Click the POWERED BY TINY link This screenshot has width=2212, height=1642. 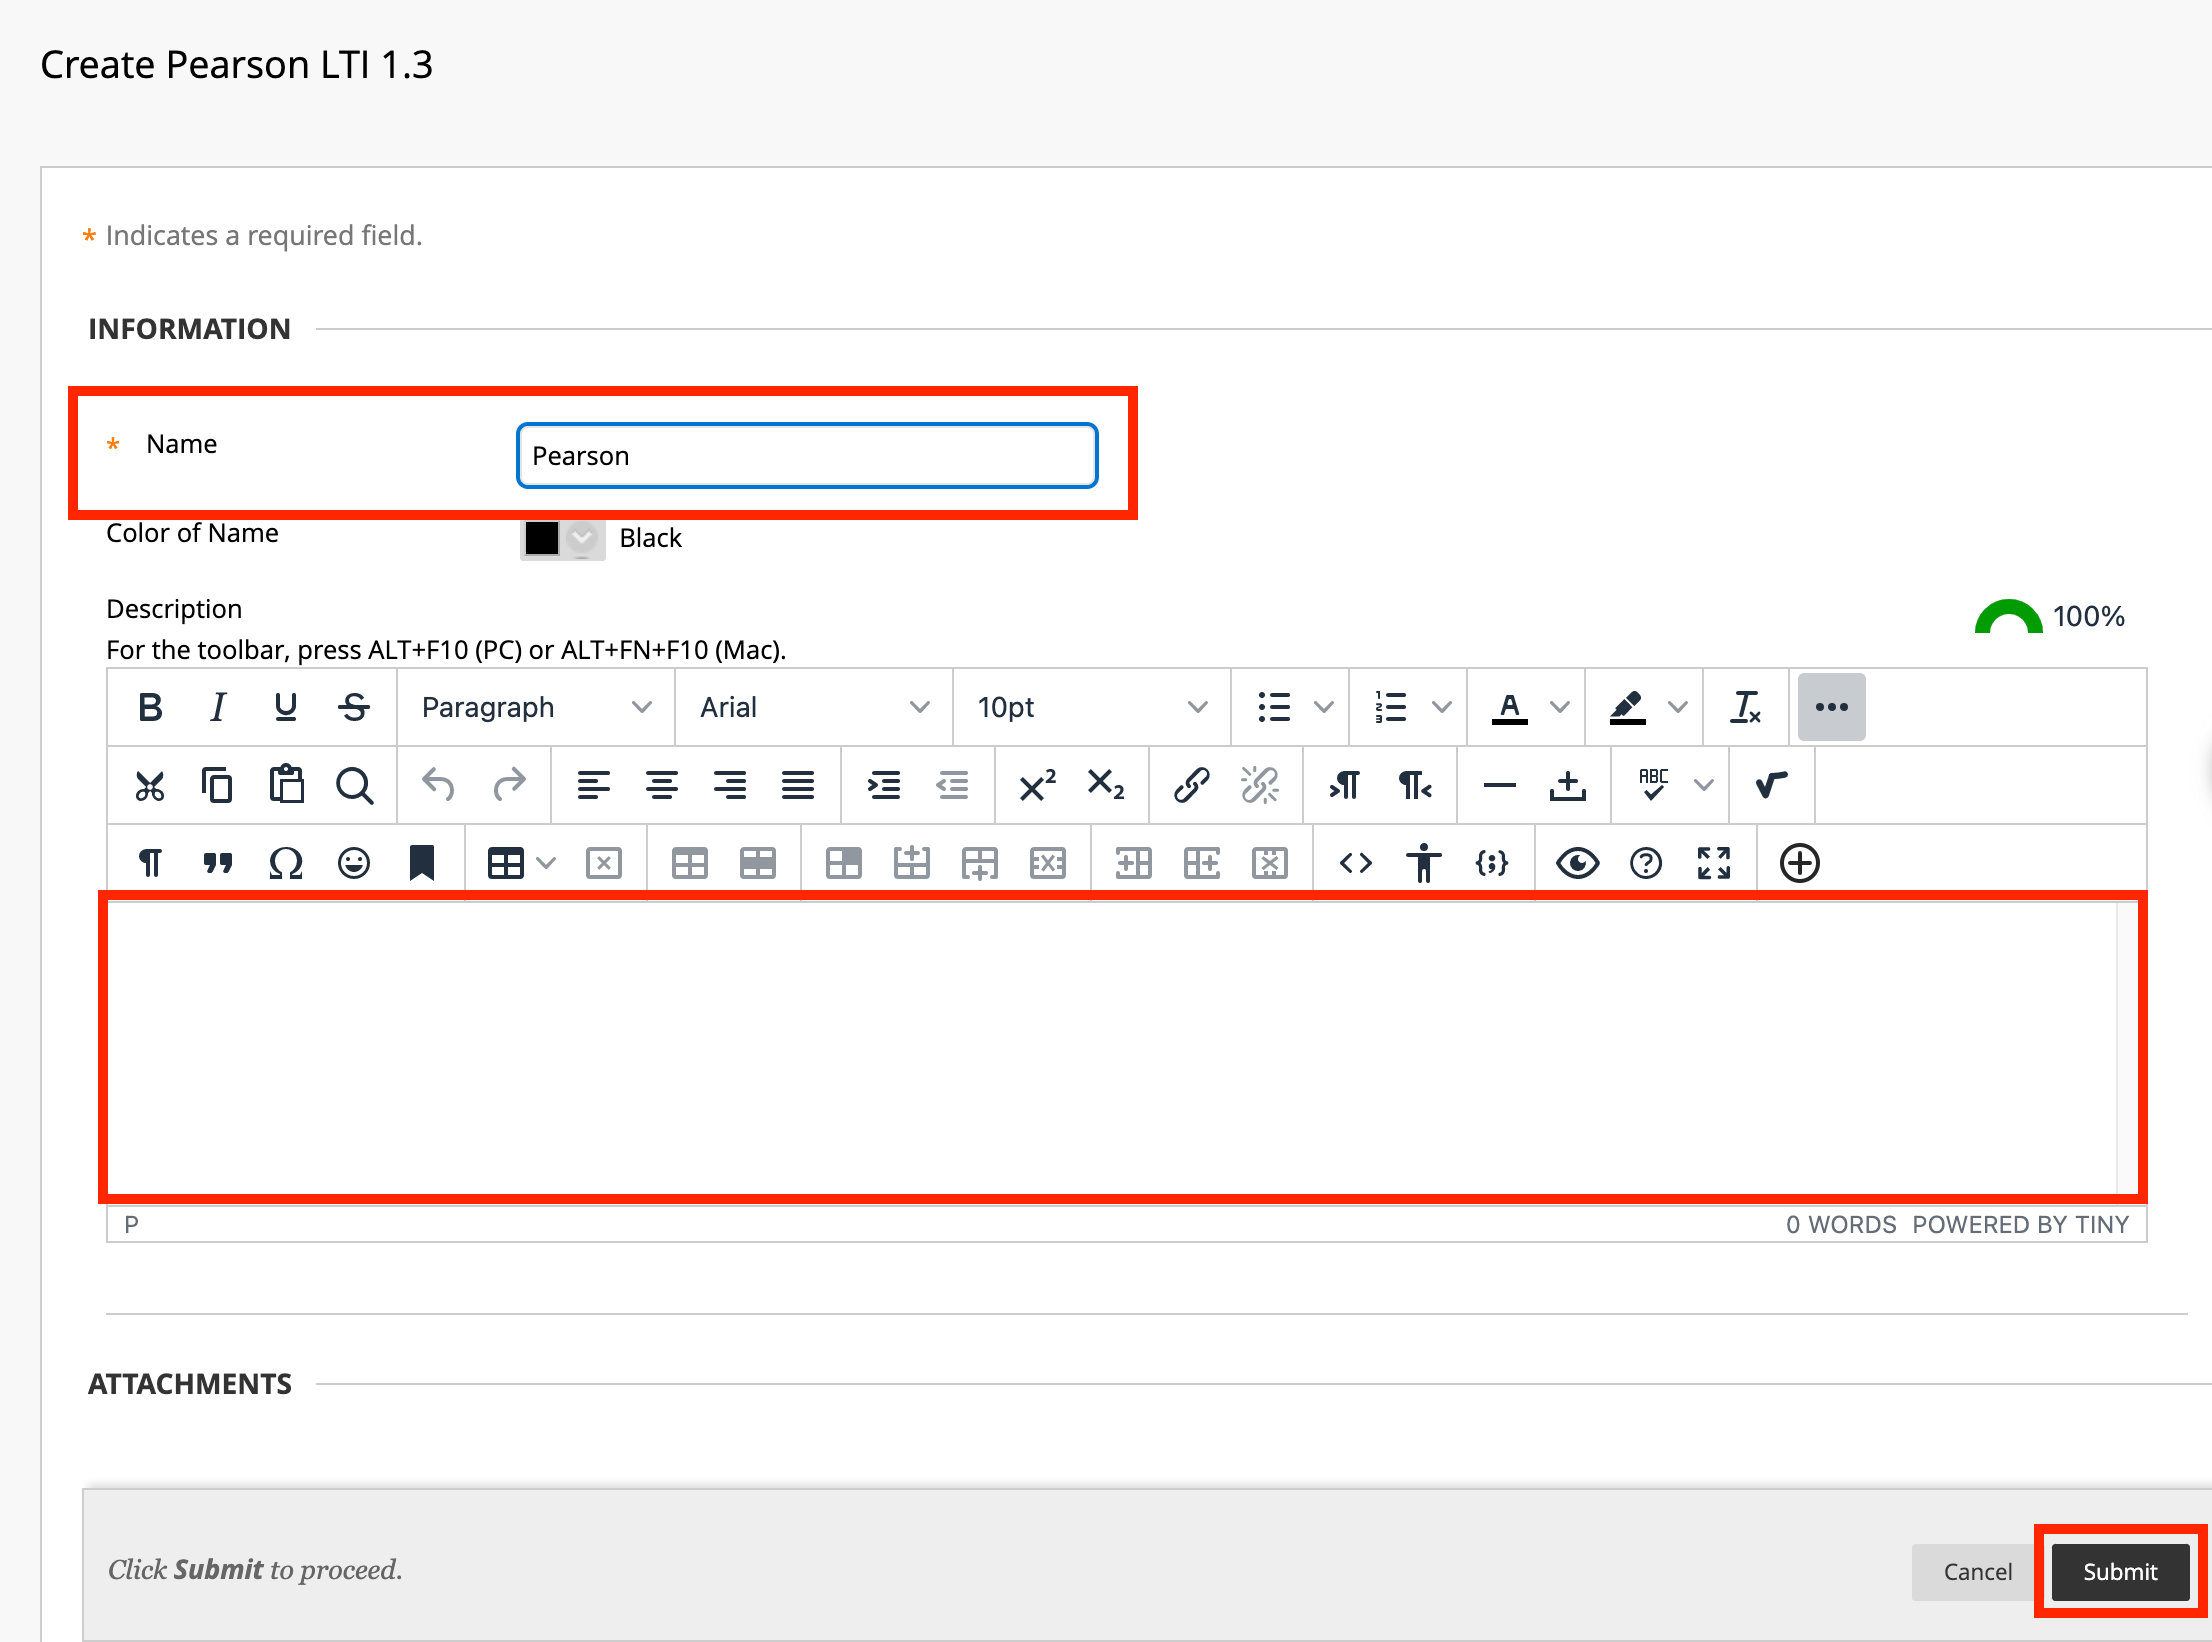(x=2020, y=1225)
